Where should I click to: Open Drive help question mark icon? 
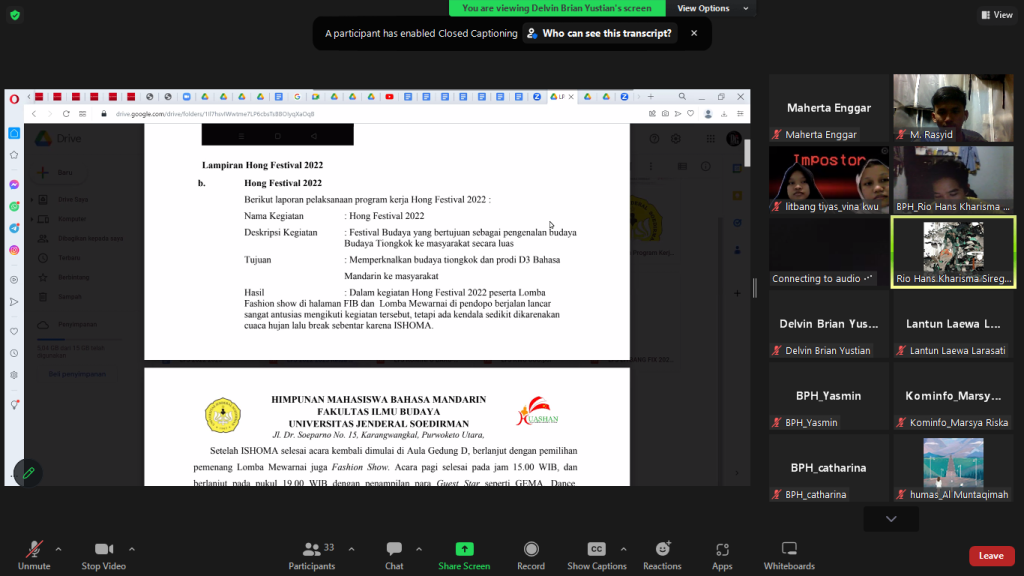654,138
